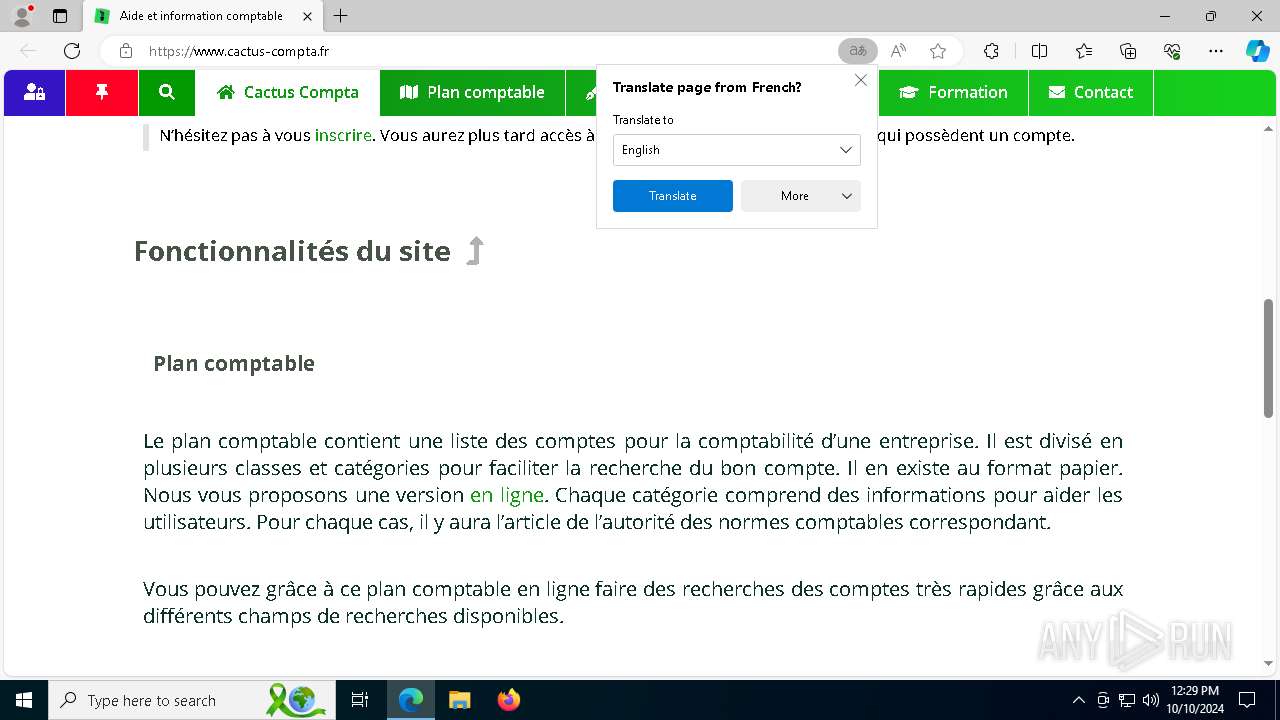This screenshot has width=1280, height=720.
Task: Open the Translate to English language dropdown
Action: coord(737,150)
